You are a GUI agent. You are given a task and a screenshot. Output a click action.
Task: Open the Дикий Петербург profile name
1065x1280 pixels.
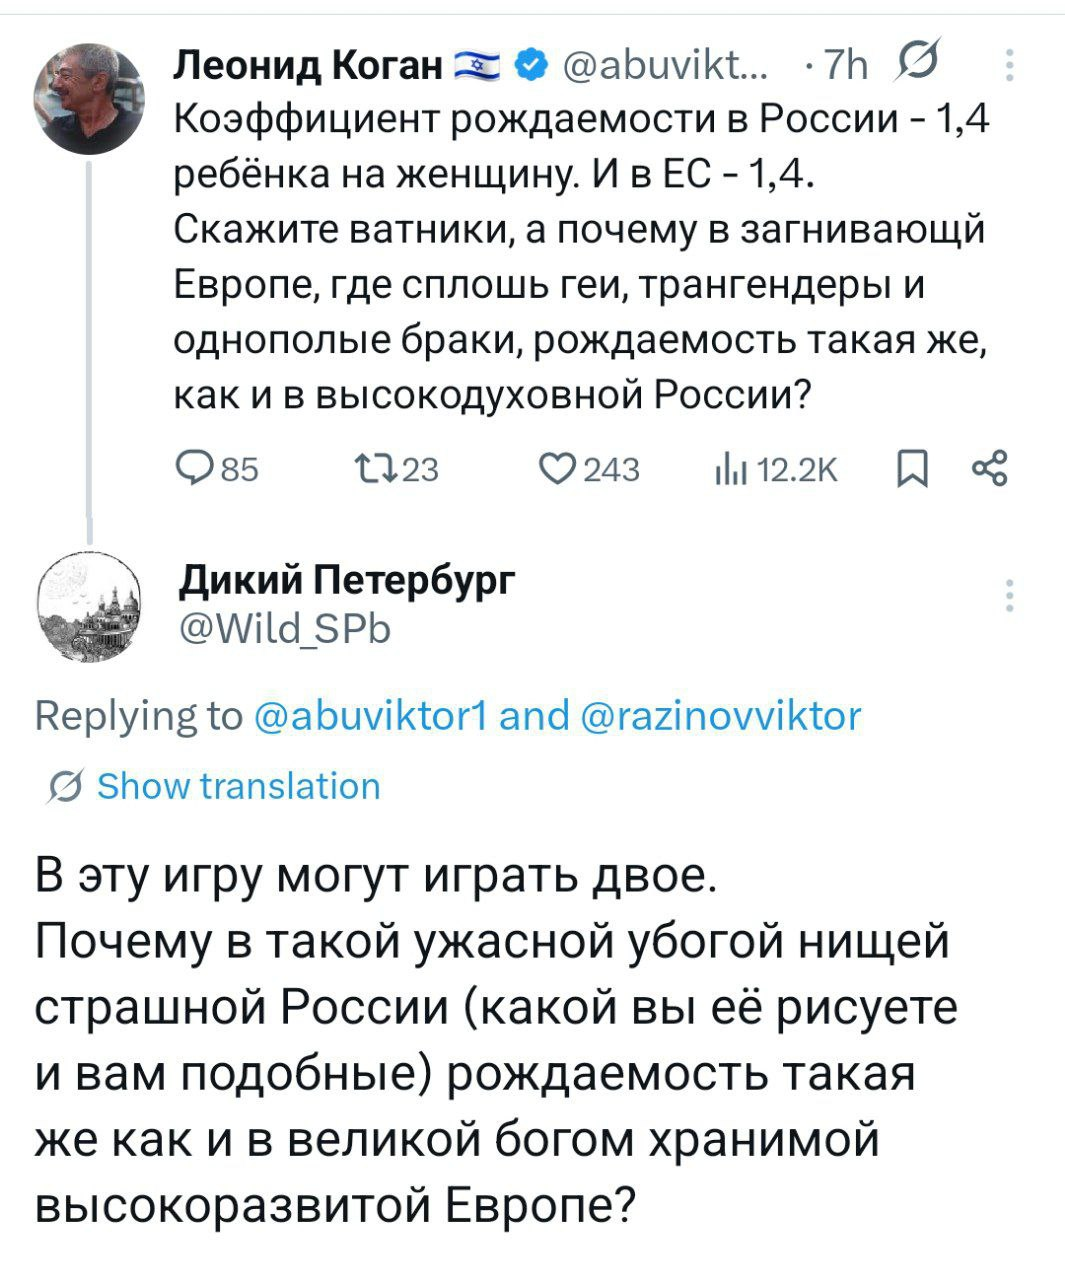[346, 580]
